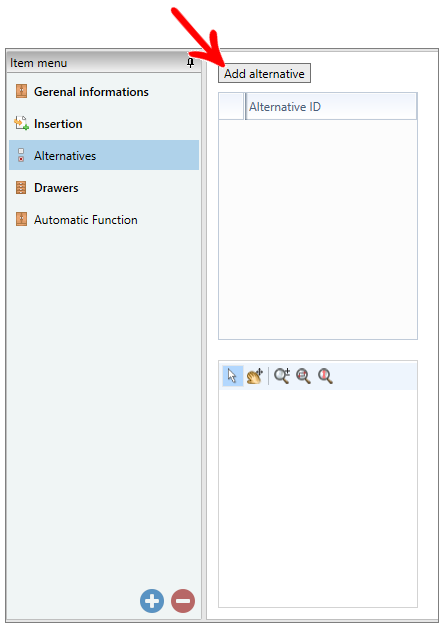Open Gerenal informations menu item

(x=104, y=92)
